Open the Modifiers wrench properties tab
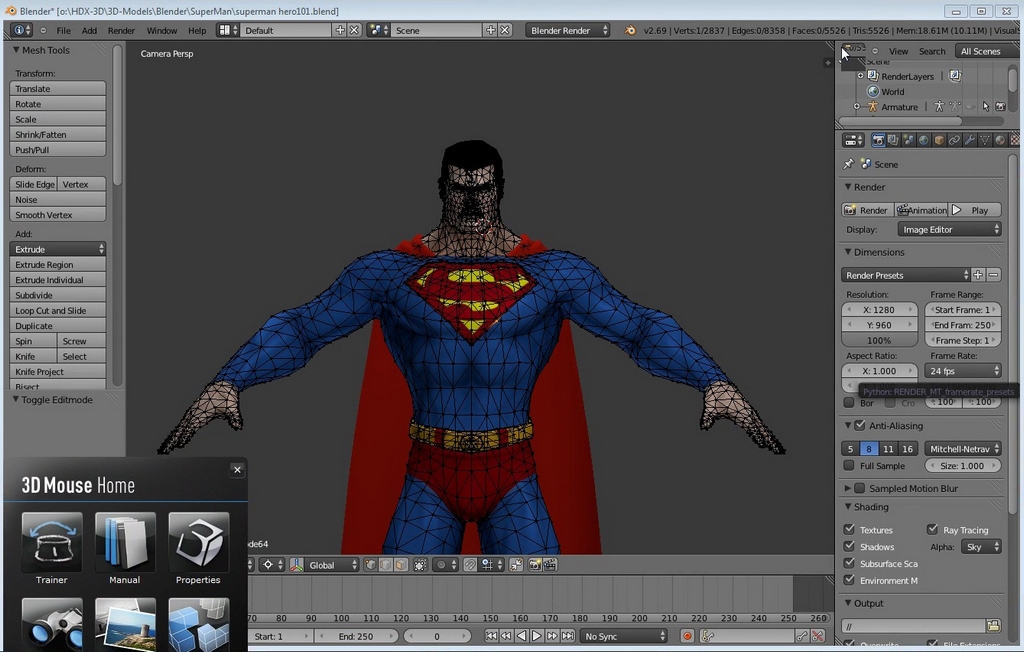 [x=969, y=140]
